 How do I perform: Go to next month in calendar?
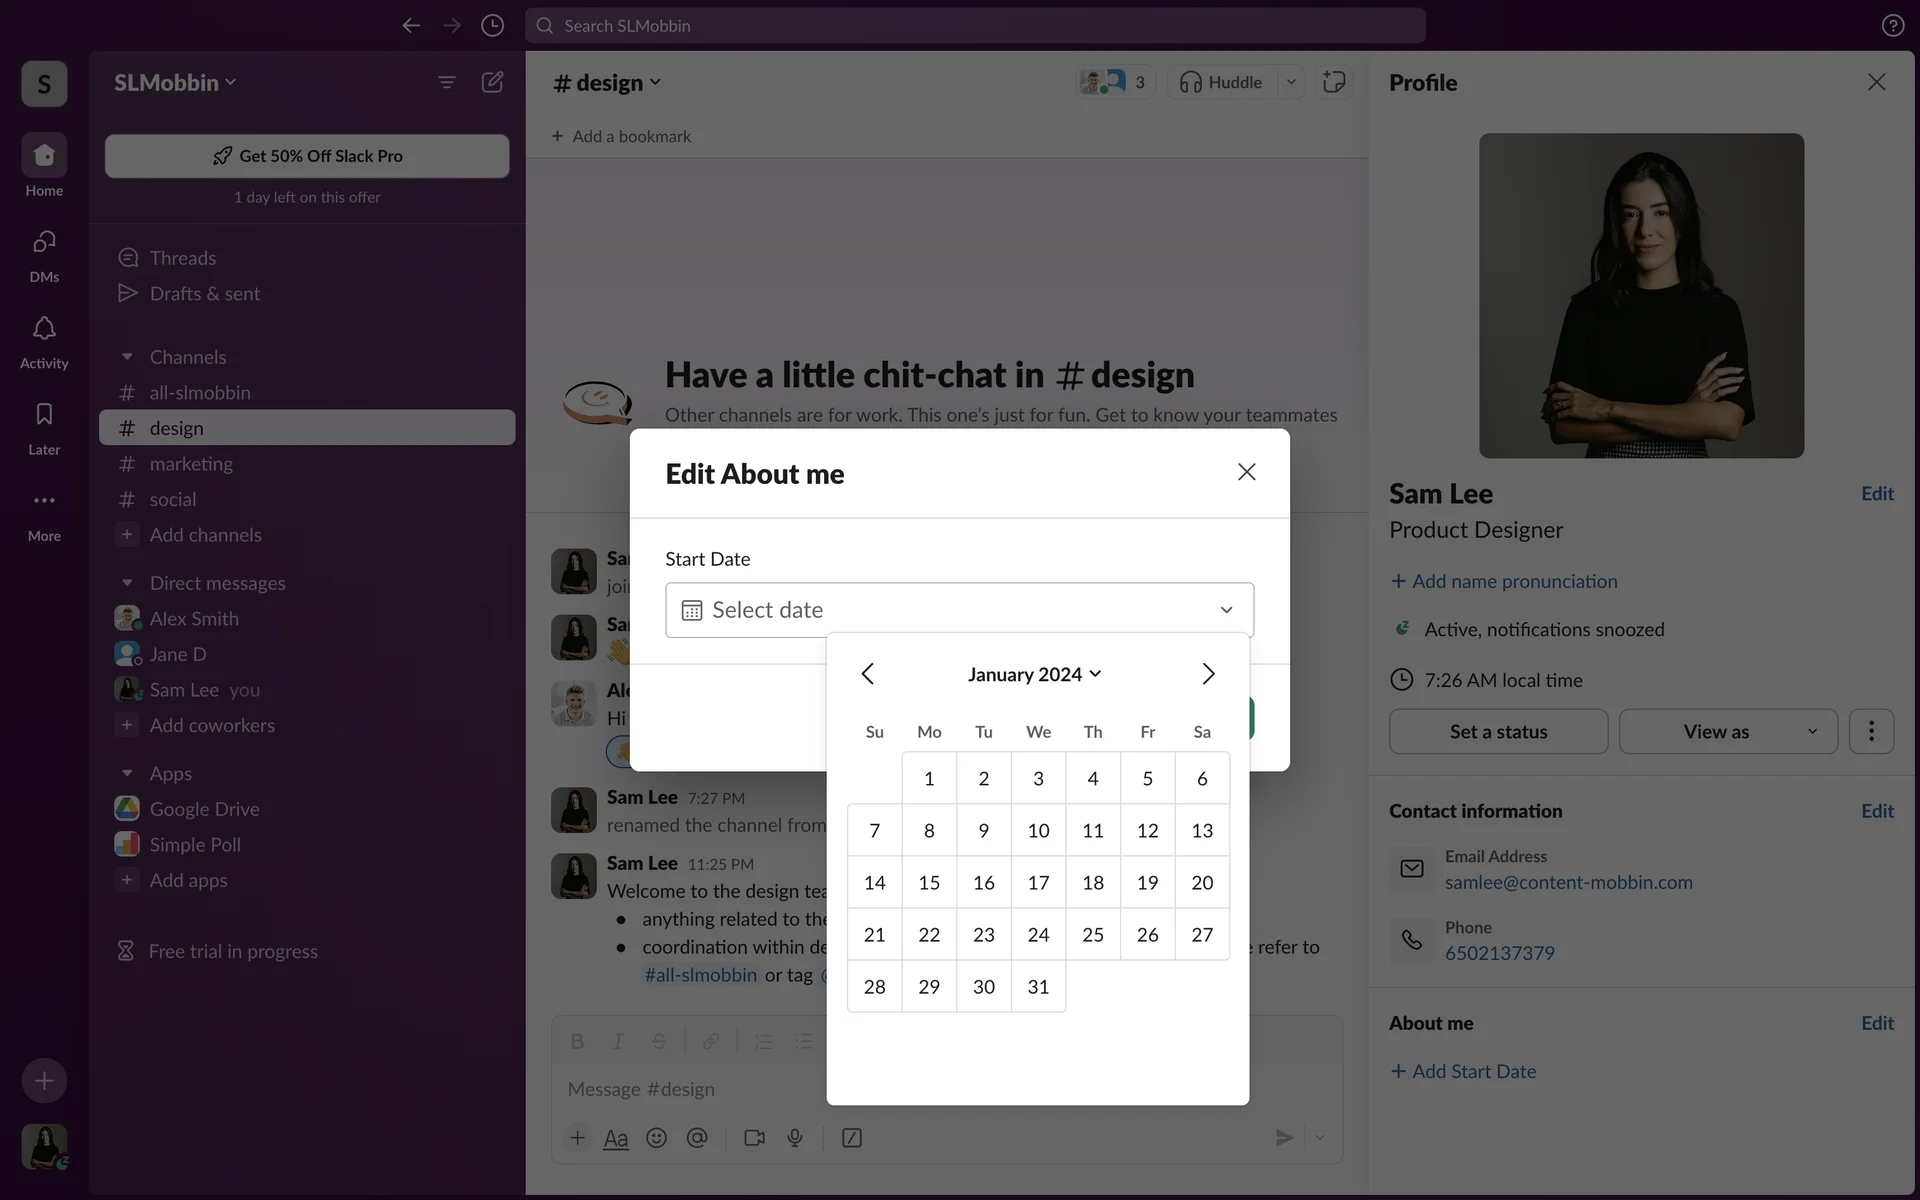coord(1208,674)
